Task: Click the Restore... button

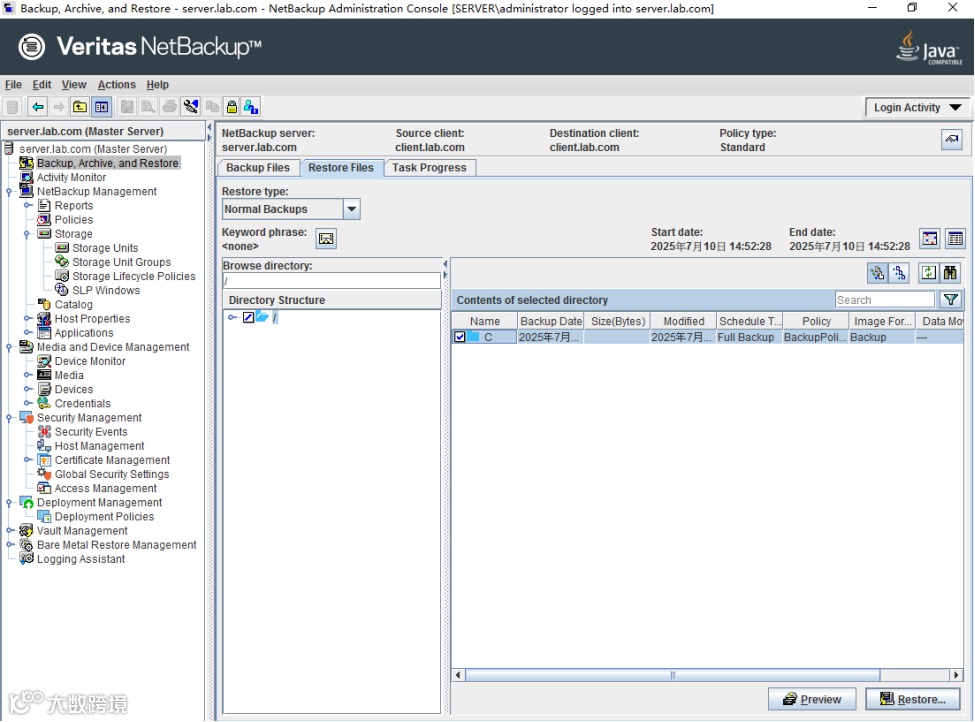Action: pyautogui.click(x=912, y=699)
